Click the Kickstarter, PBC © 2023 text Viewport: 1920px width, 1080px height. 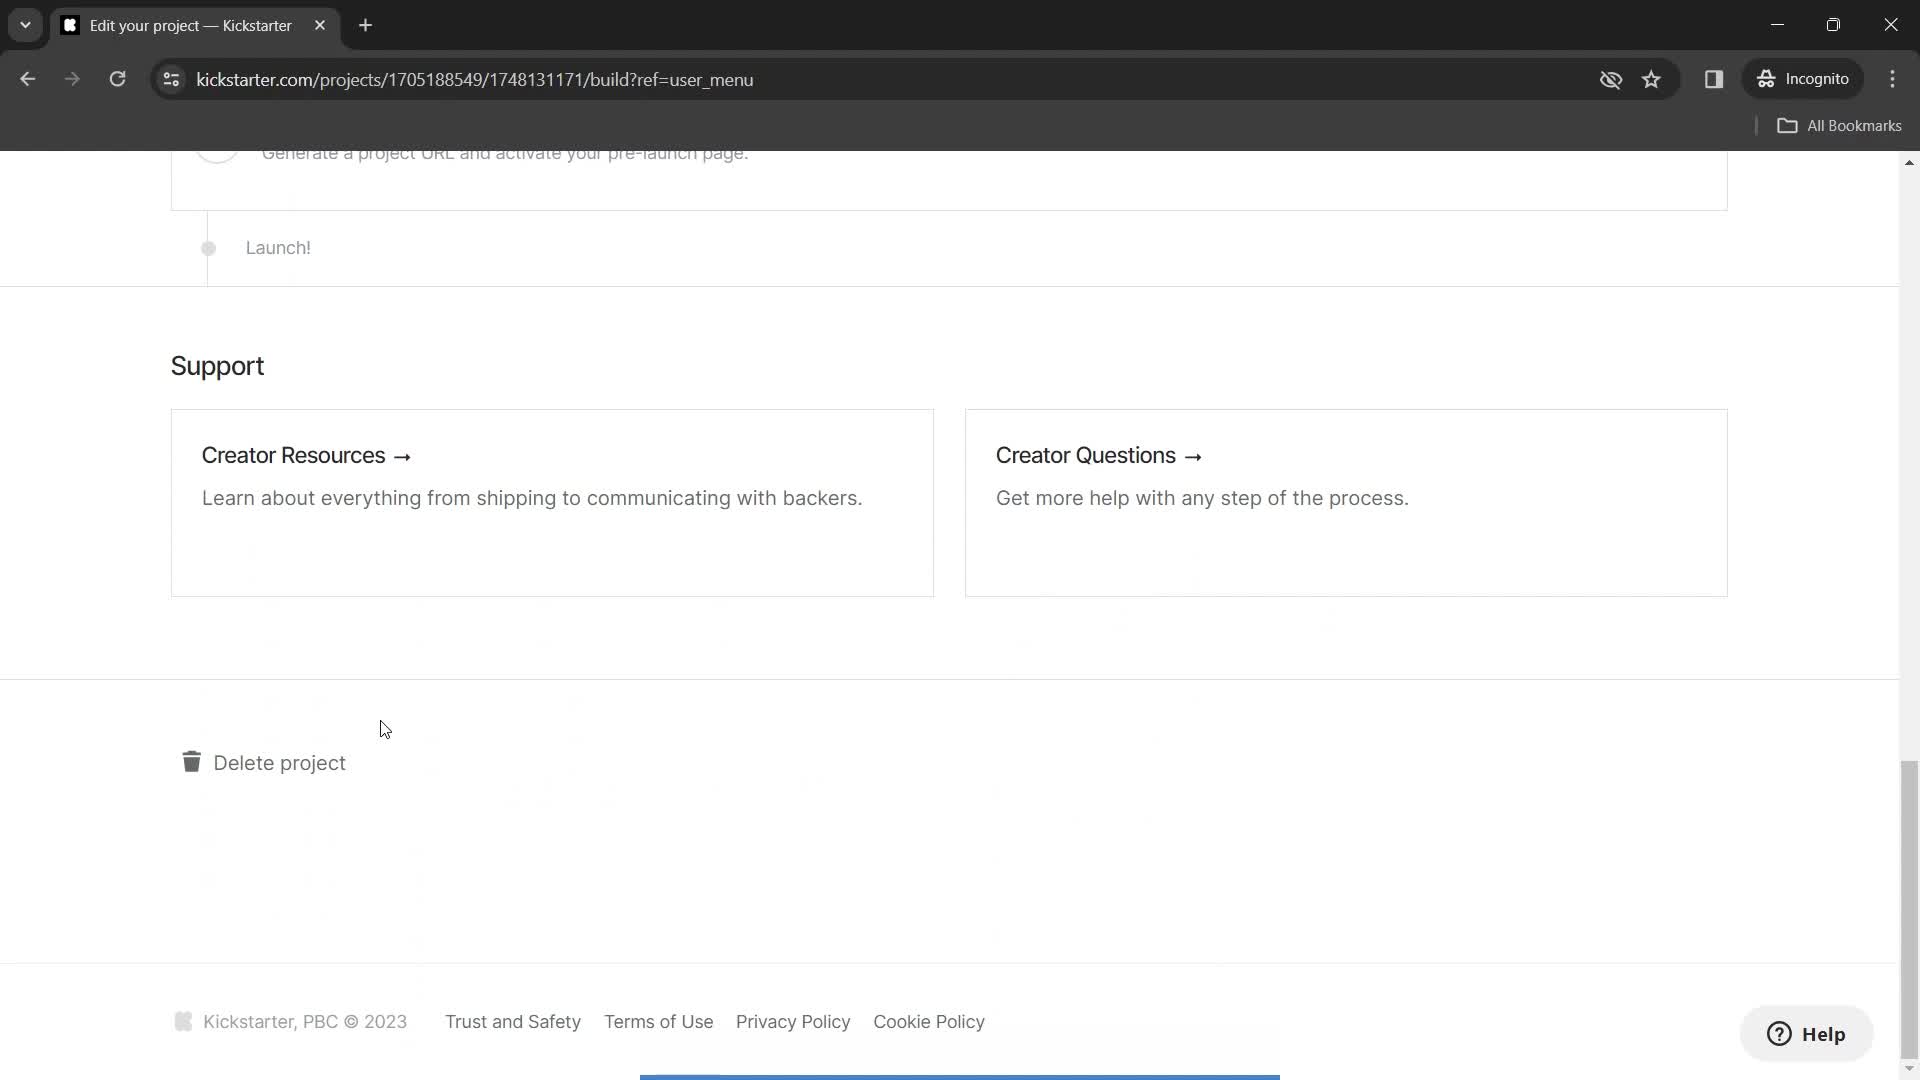(x=305, y=1022)
